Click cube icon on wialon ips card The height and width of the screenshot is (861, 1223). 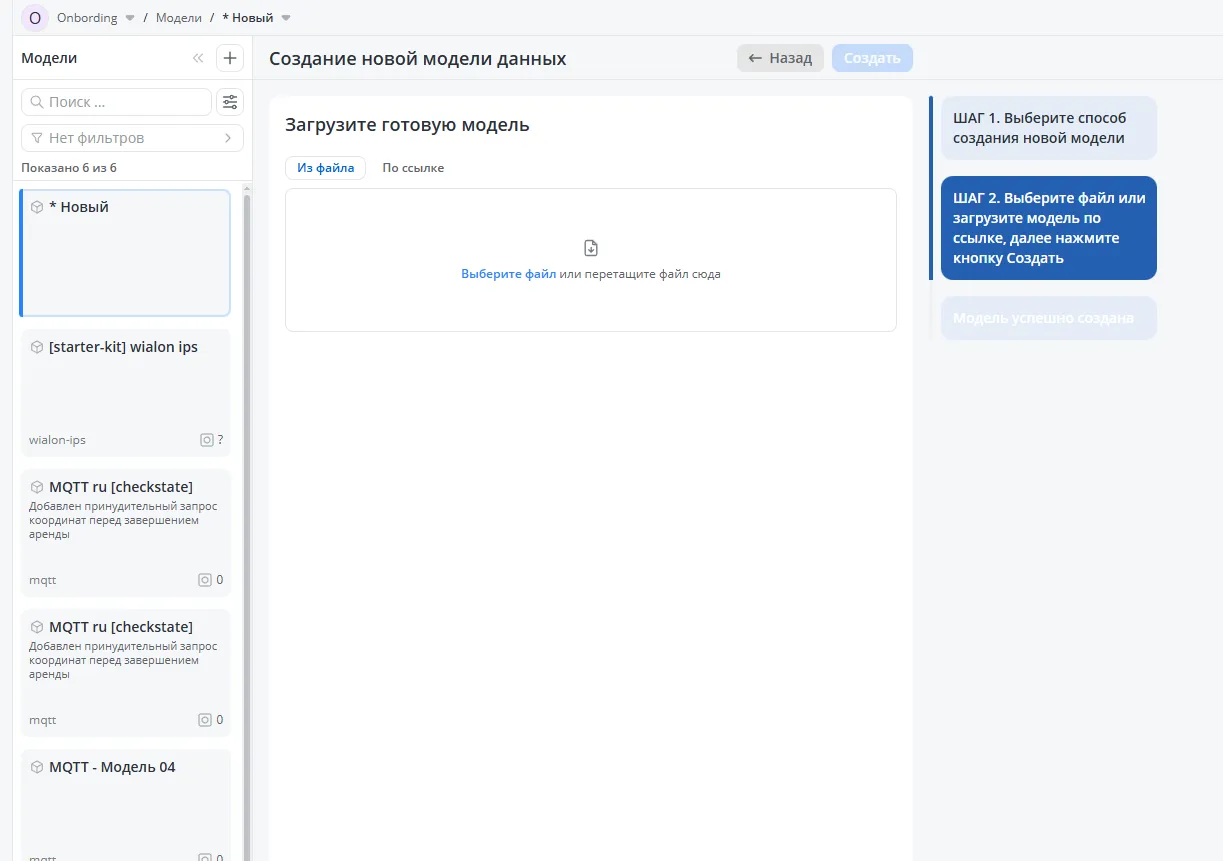coord(37,347)
